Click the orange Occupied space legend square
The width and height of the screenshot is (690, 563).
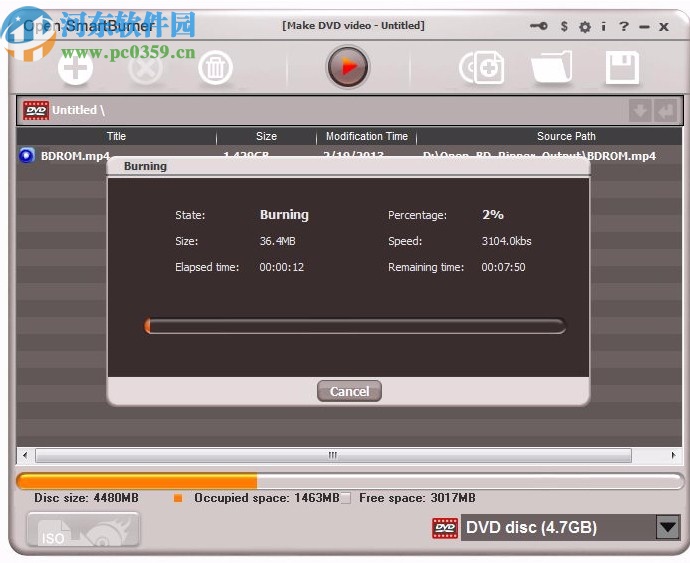click(x=178, y=498)
